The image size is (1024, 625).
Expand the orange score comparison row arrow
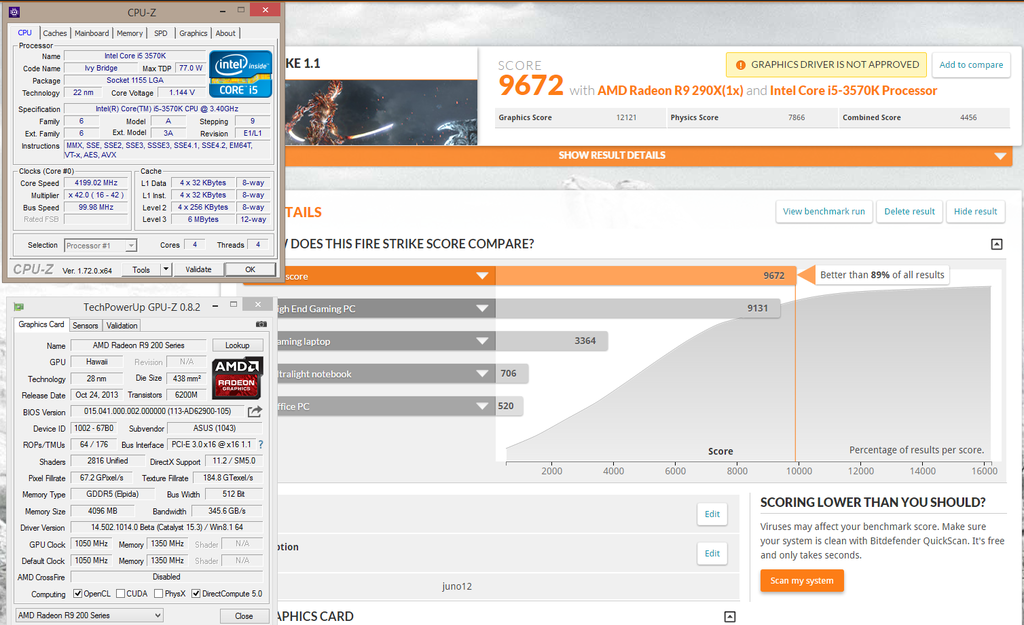point(482,276)
